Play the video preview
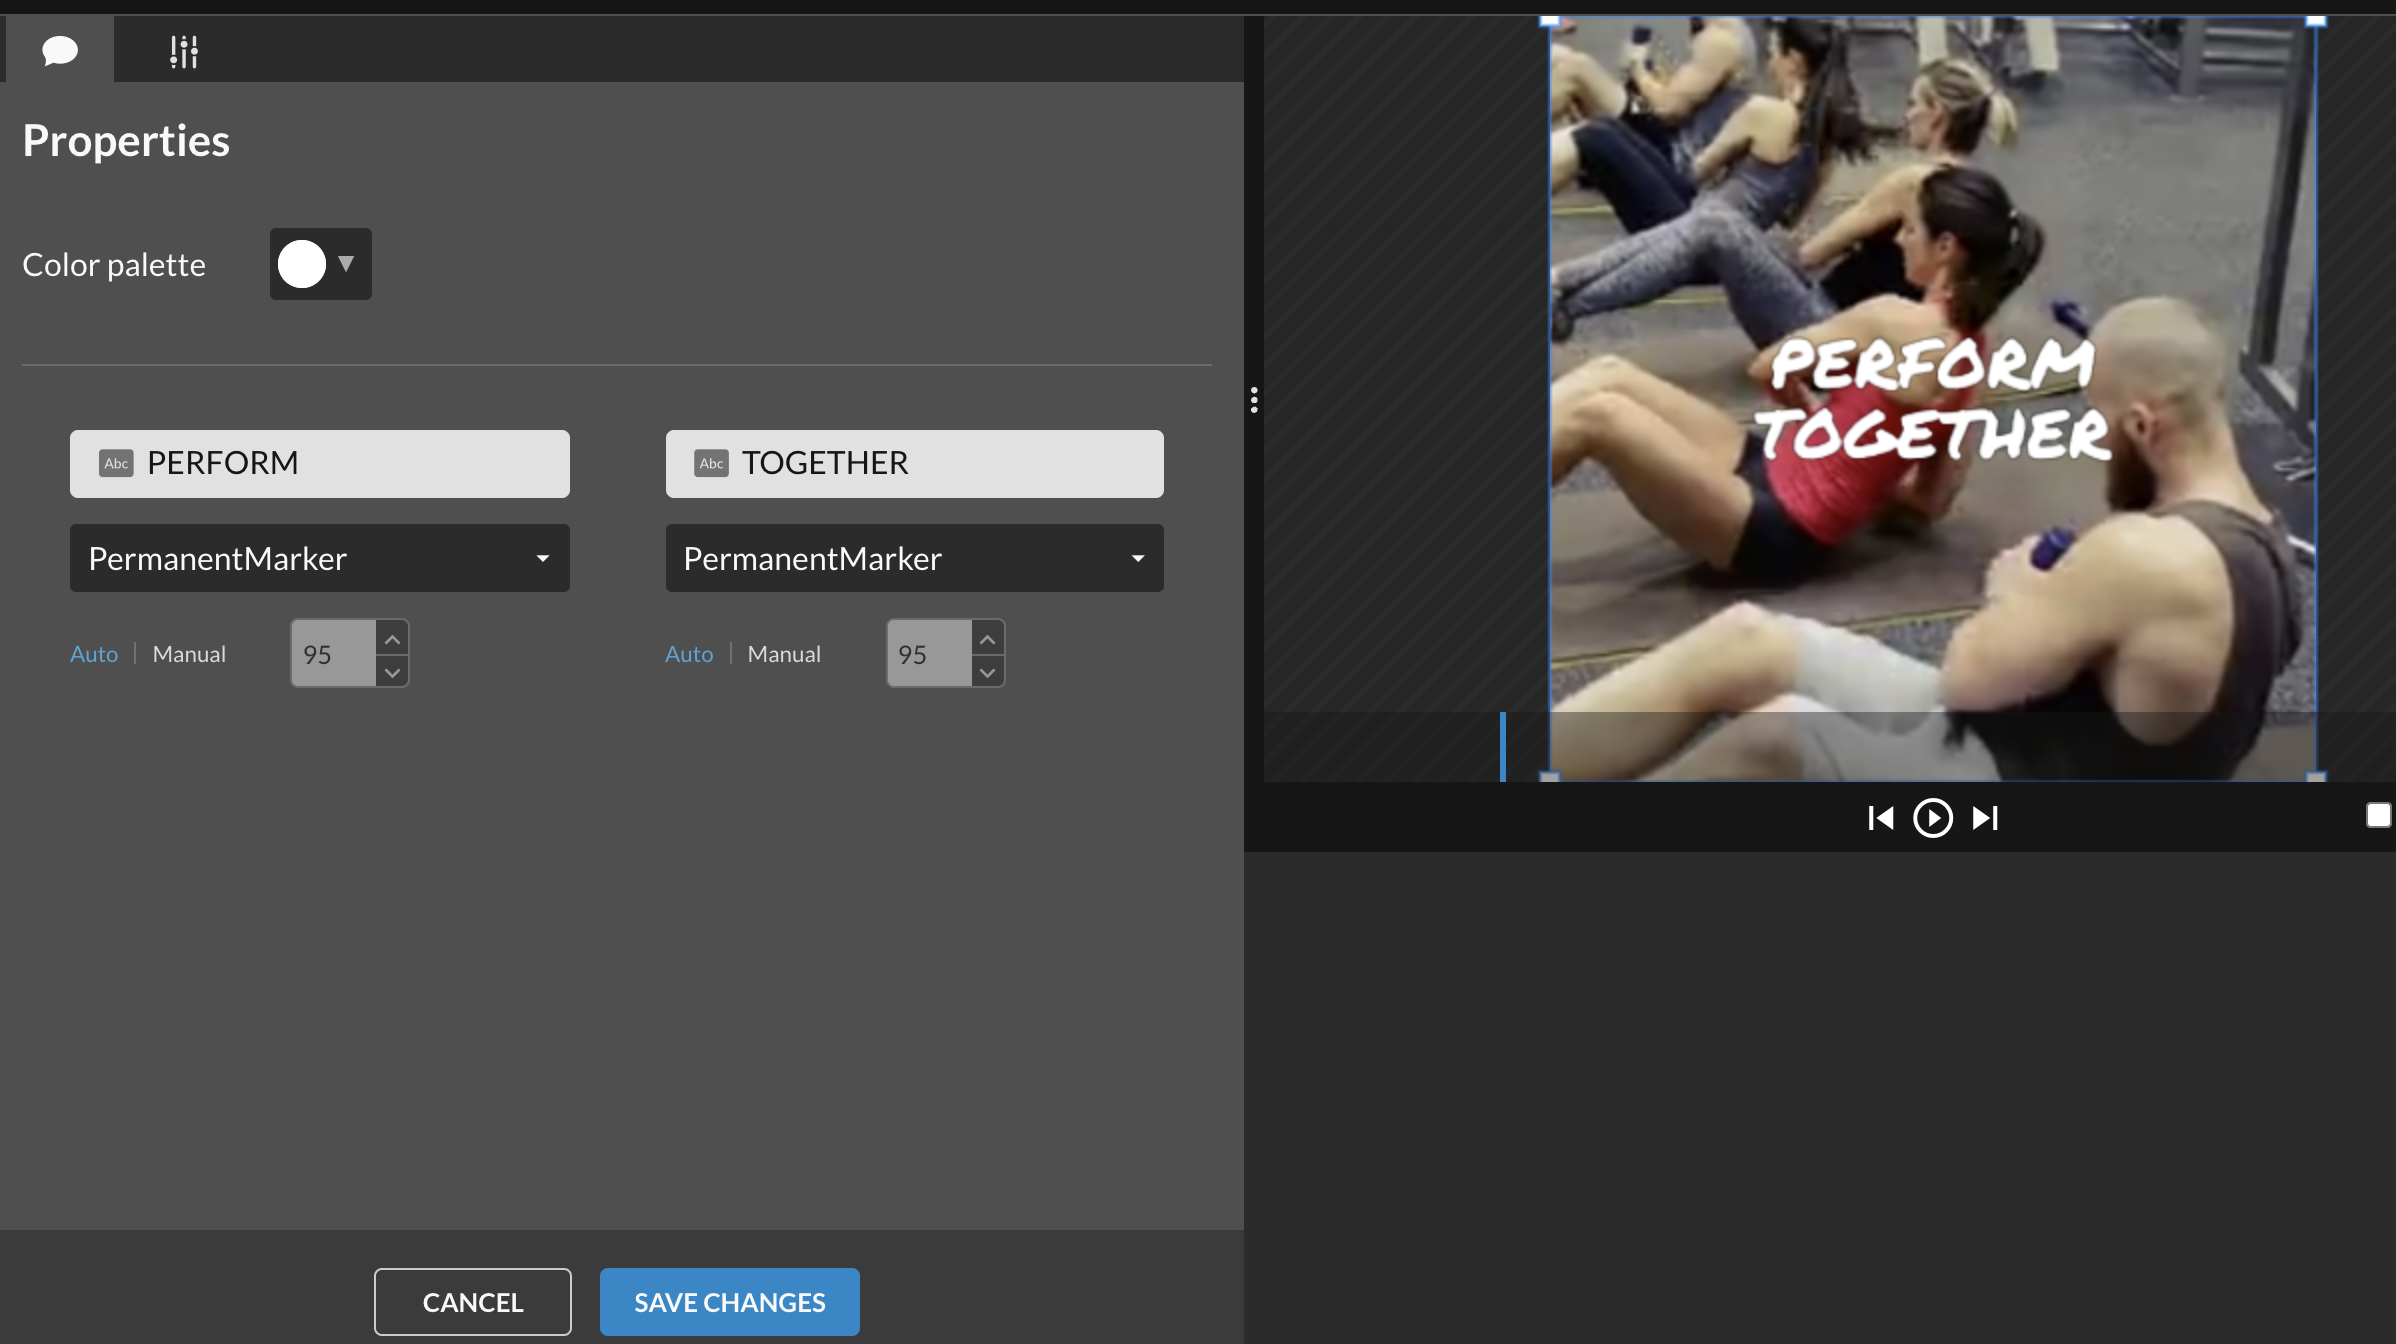Viewport: 2396px width, 1344px height. 1932,818
